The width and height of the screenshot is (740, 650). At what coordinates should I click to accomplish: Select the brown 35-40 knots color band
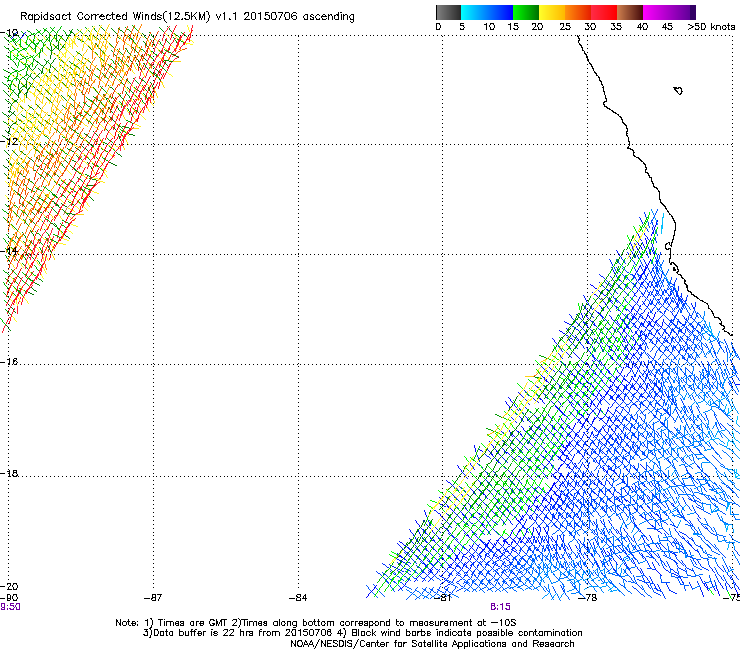630,12
